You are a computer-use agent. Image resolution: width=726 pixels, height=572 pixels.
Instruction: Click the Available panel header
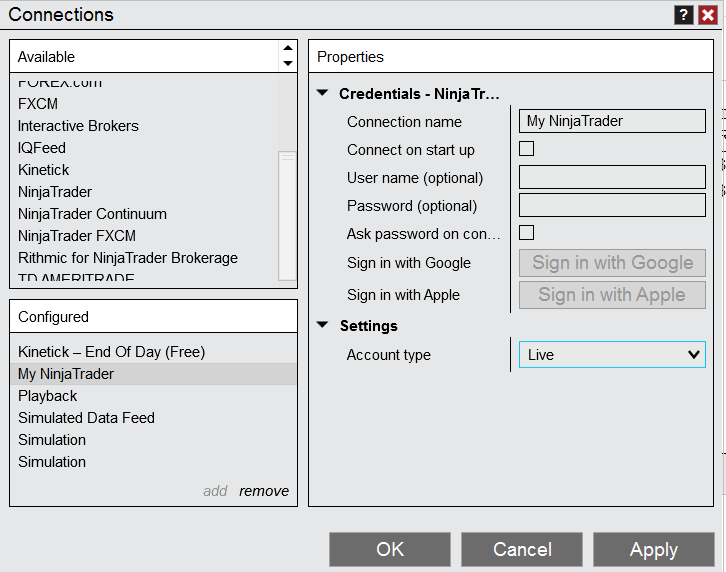click(144, 57)
